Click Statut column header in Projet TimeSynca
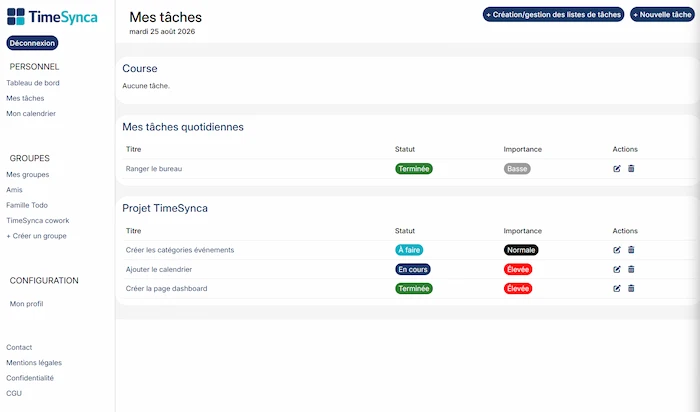700x412 pixels. 404,231
